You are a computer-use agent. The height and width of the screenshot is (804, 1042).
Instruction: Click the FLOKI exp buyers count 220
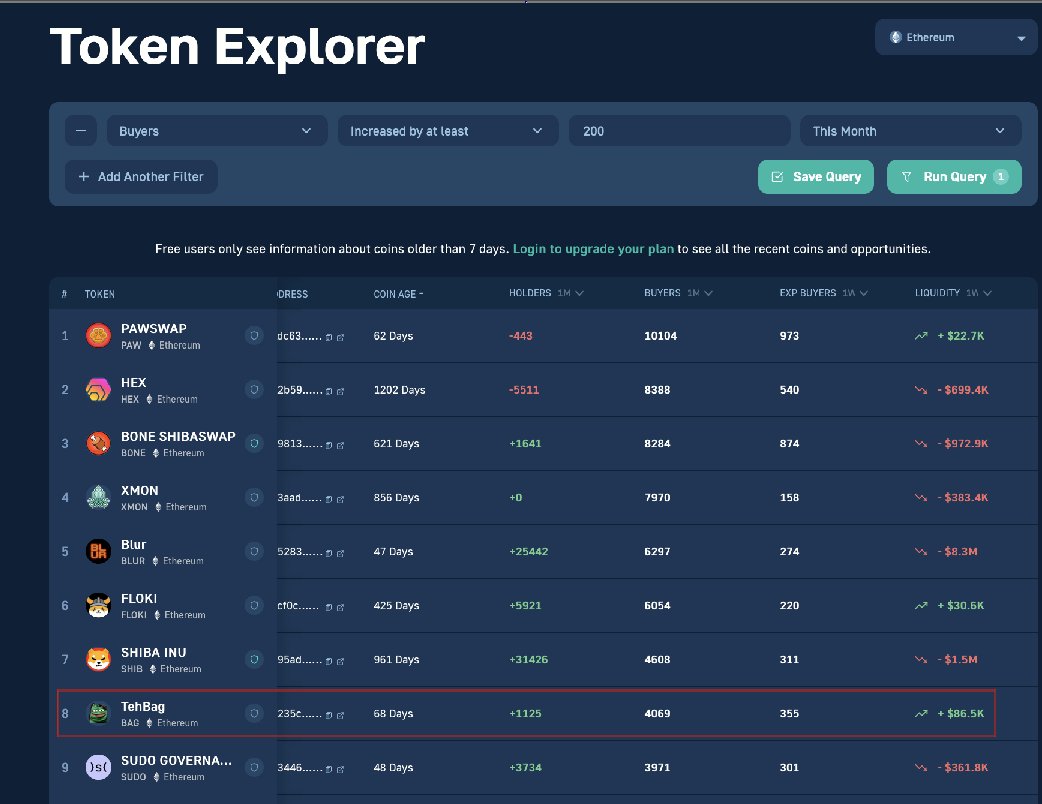789,605
